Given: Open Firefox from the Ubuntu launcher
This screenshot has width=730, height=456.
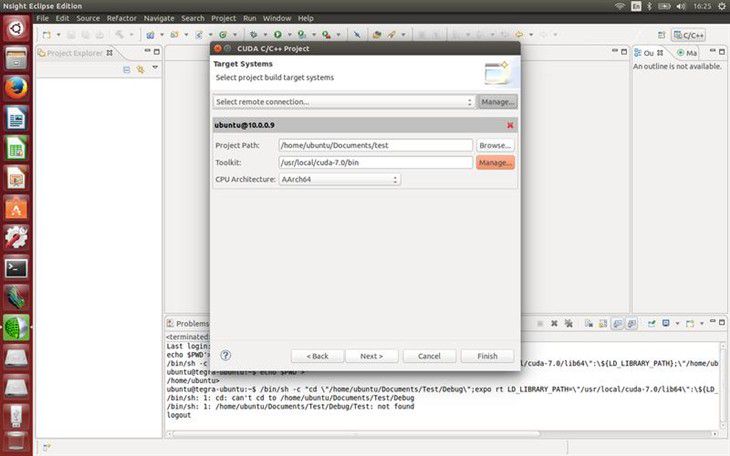Looking at the screenshot, I should (x=16, y=88).
